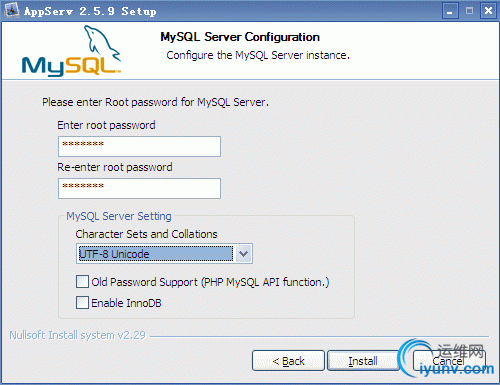Click the iyunv.com watermark logo

(447, 358)
